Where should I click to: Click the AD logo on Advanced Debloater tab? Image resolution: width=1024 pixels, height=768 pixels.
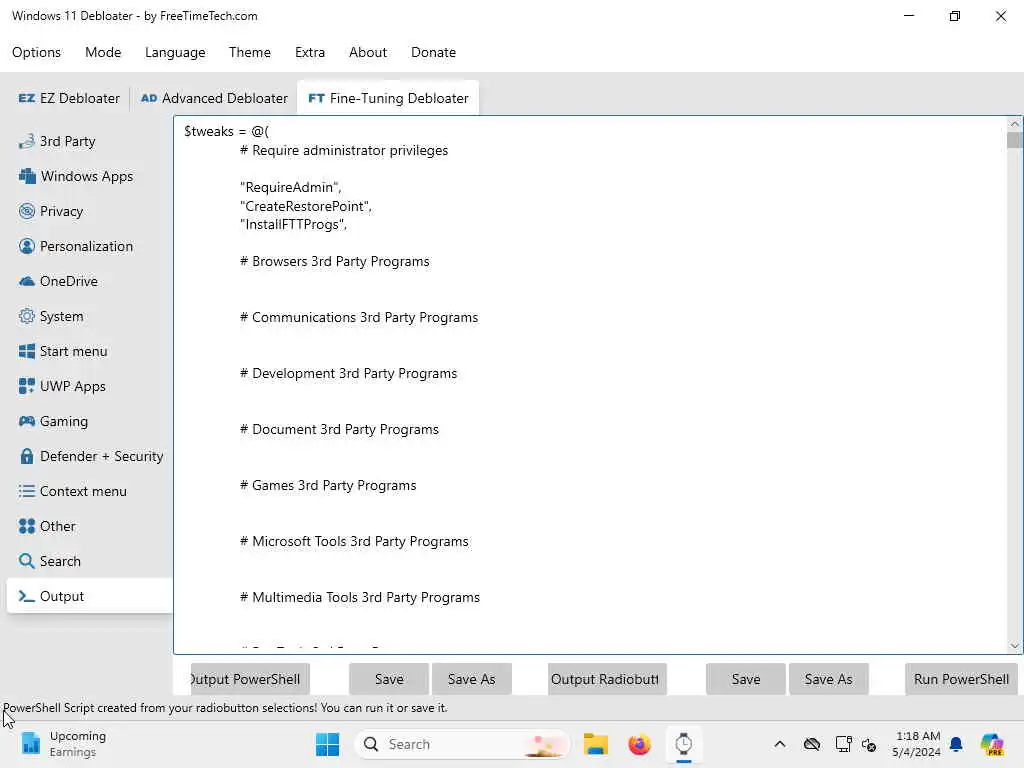149,98
